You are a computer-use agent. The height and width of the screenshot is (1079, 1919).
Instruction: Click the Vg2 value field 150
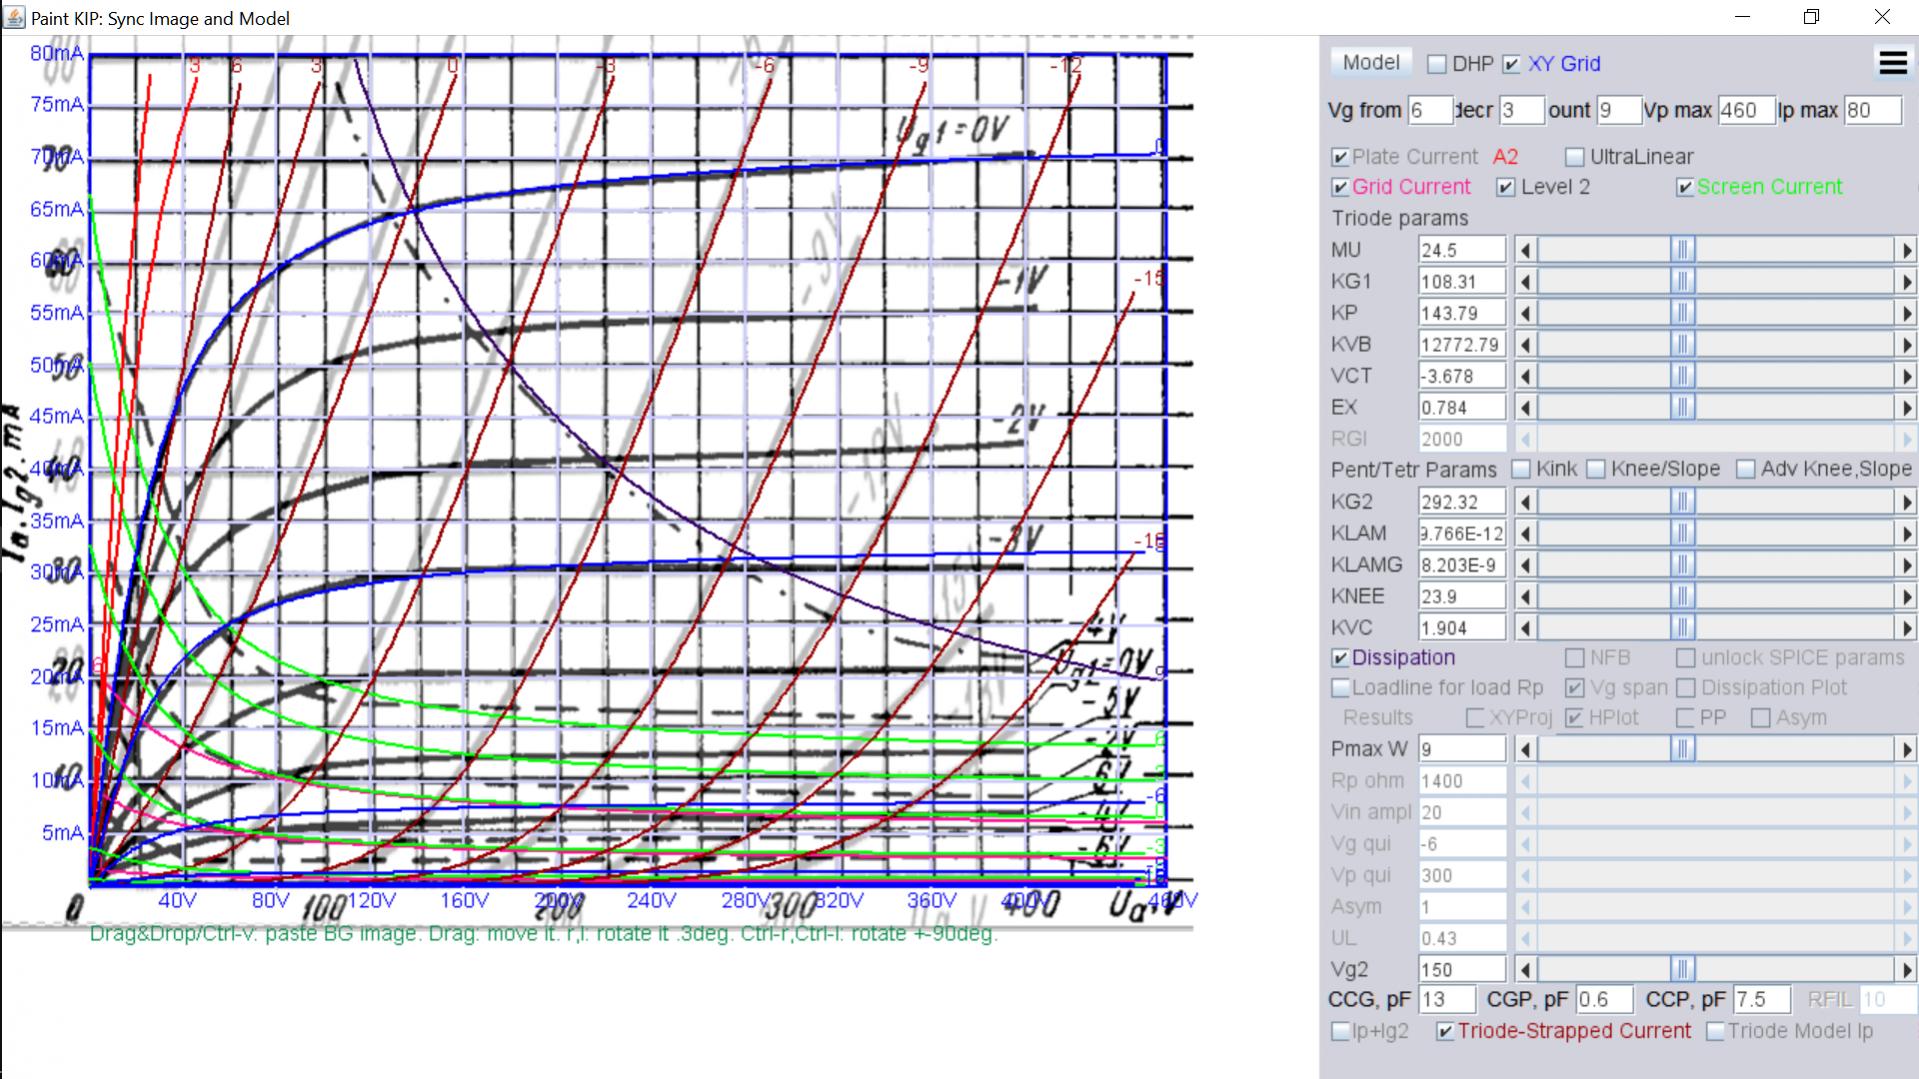click(x=1462, y=970)
